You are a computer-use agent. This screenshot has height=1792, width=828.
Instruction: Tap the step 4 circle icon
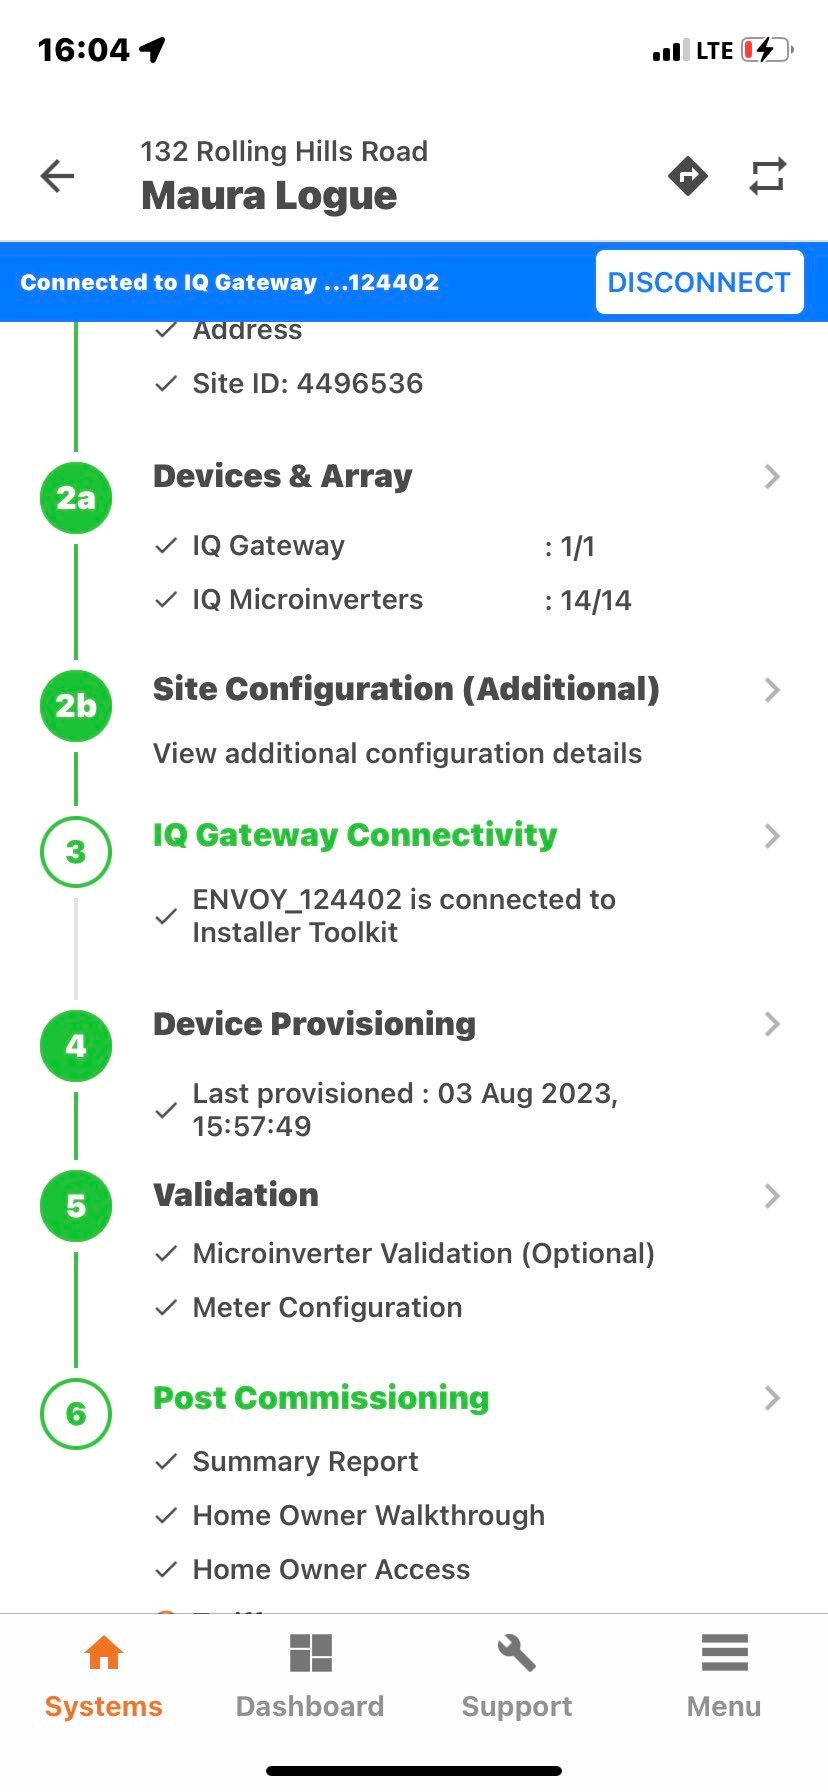click(x=76, y=1046)
